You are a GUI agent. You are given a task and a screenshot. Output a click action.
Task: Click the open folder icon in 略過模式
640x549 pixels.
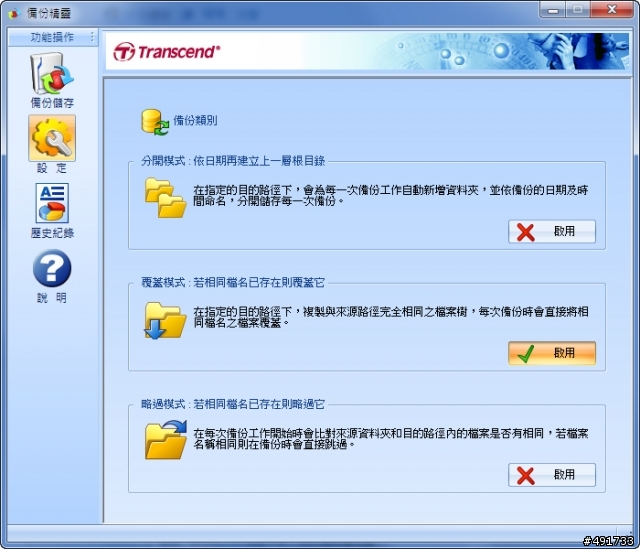166,440
